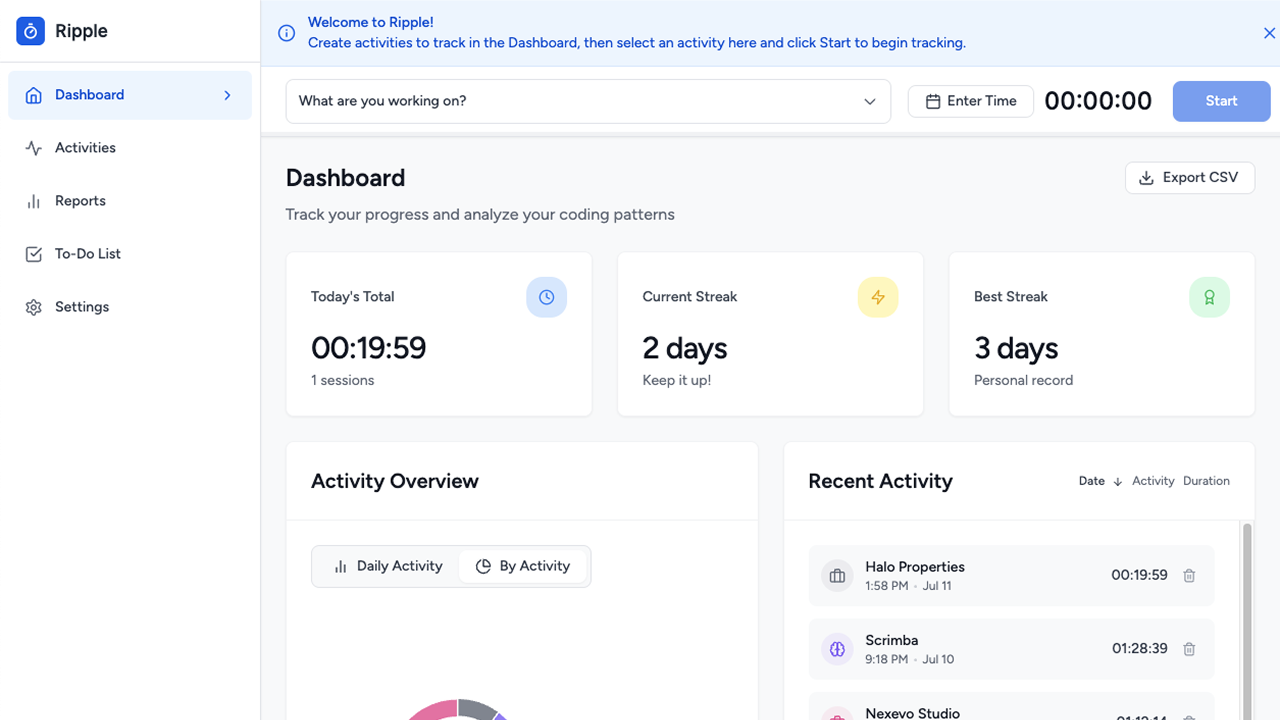The image size is (1280, 720).
Task: Delete the Halo Properties session via trash icon
Action: 1189,575
